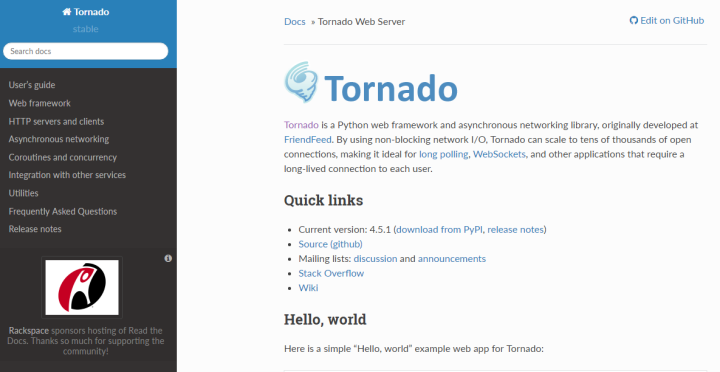Click the Quick links heading

(323, 201)
